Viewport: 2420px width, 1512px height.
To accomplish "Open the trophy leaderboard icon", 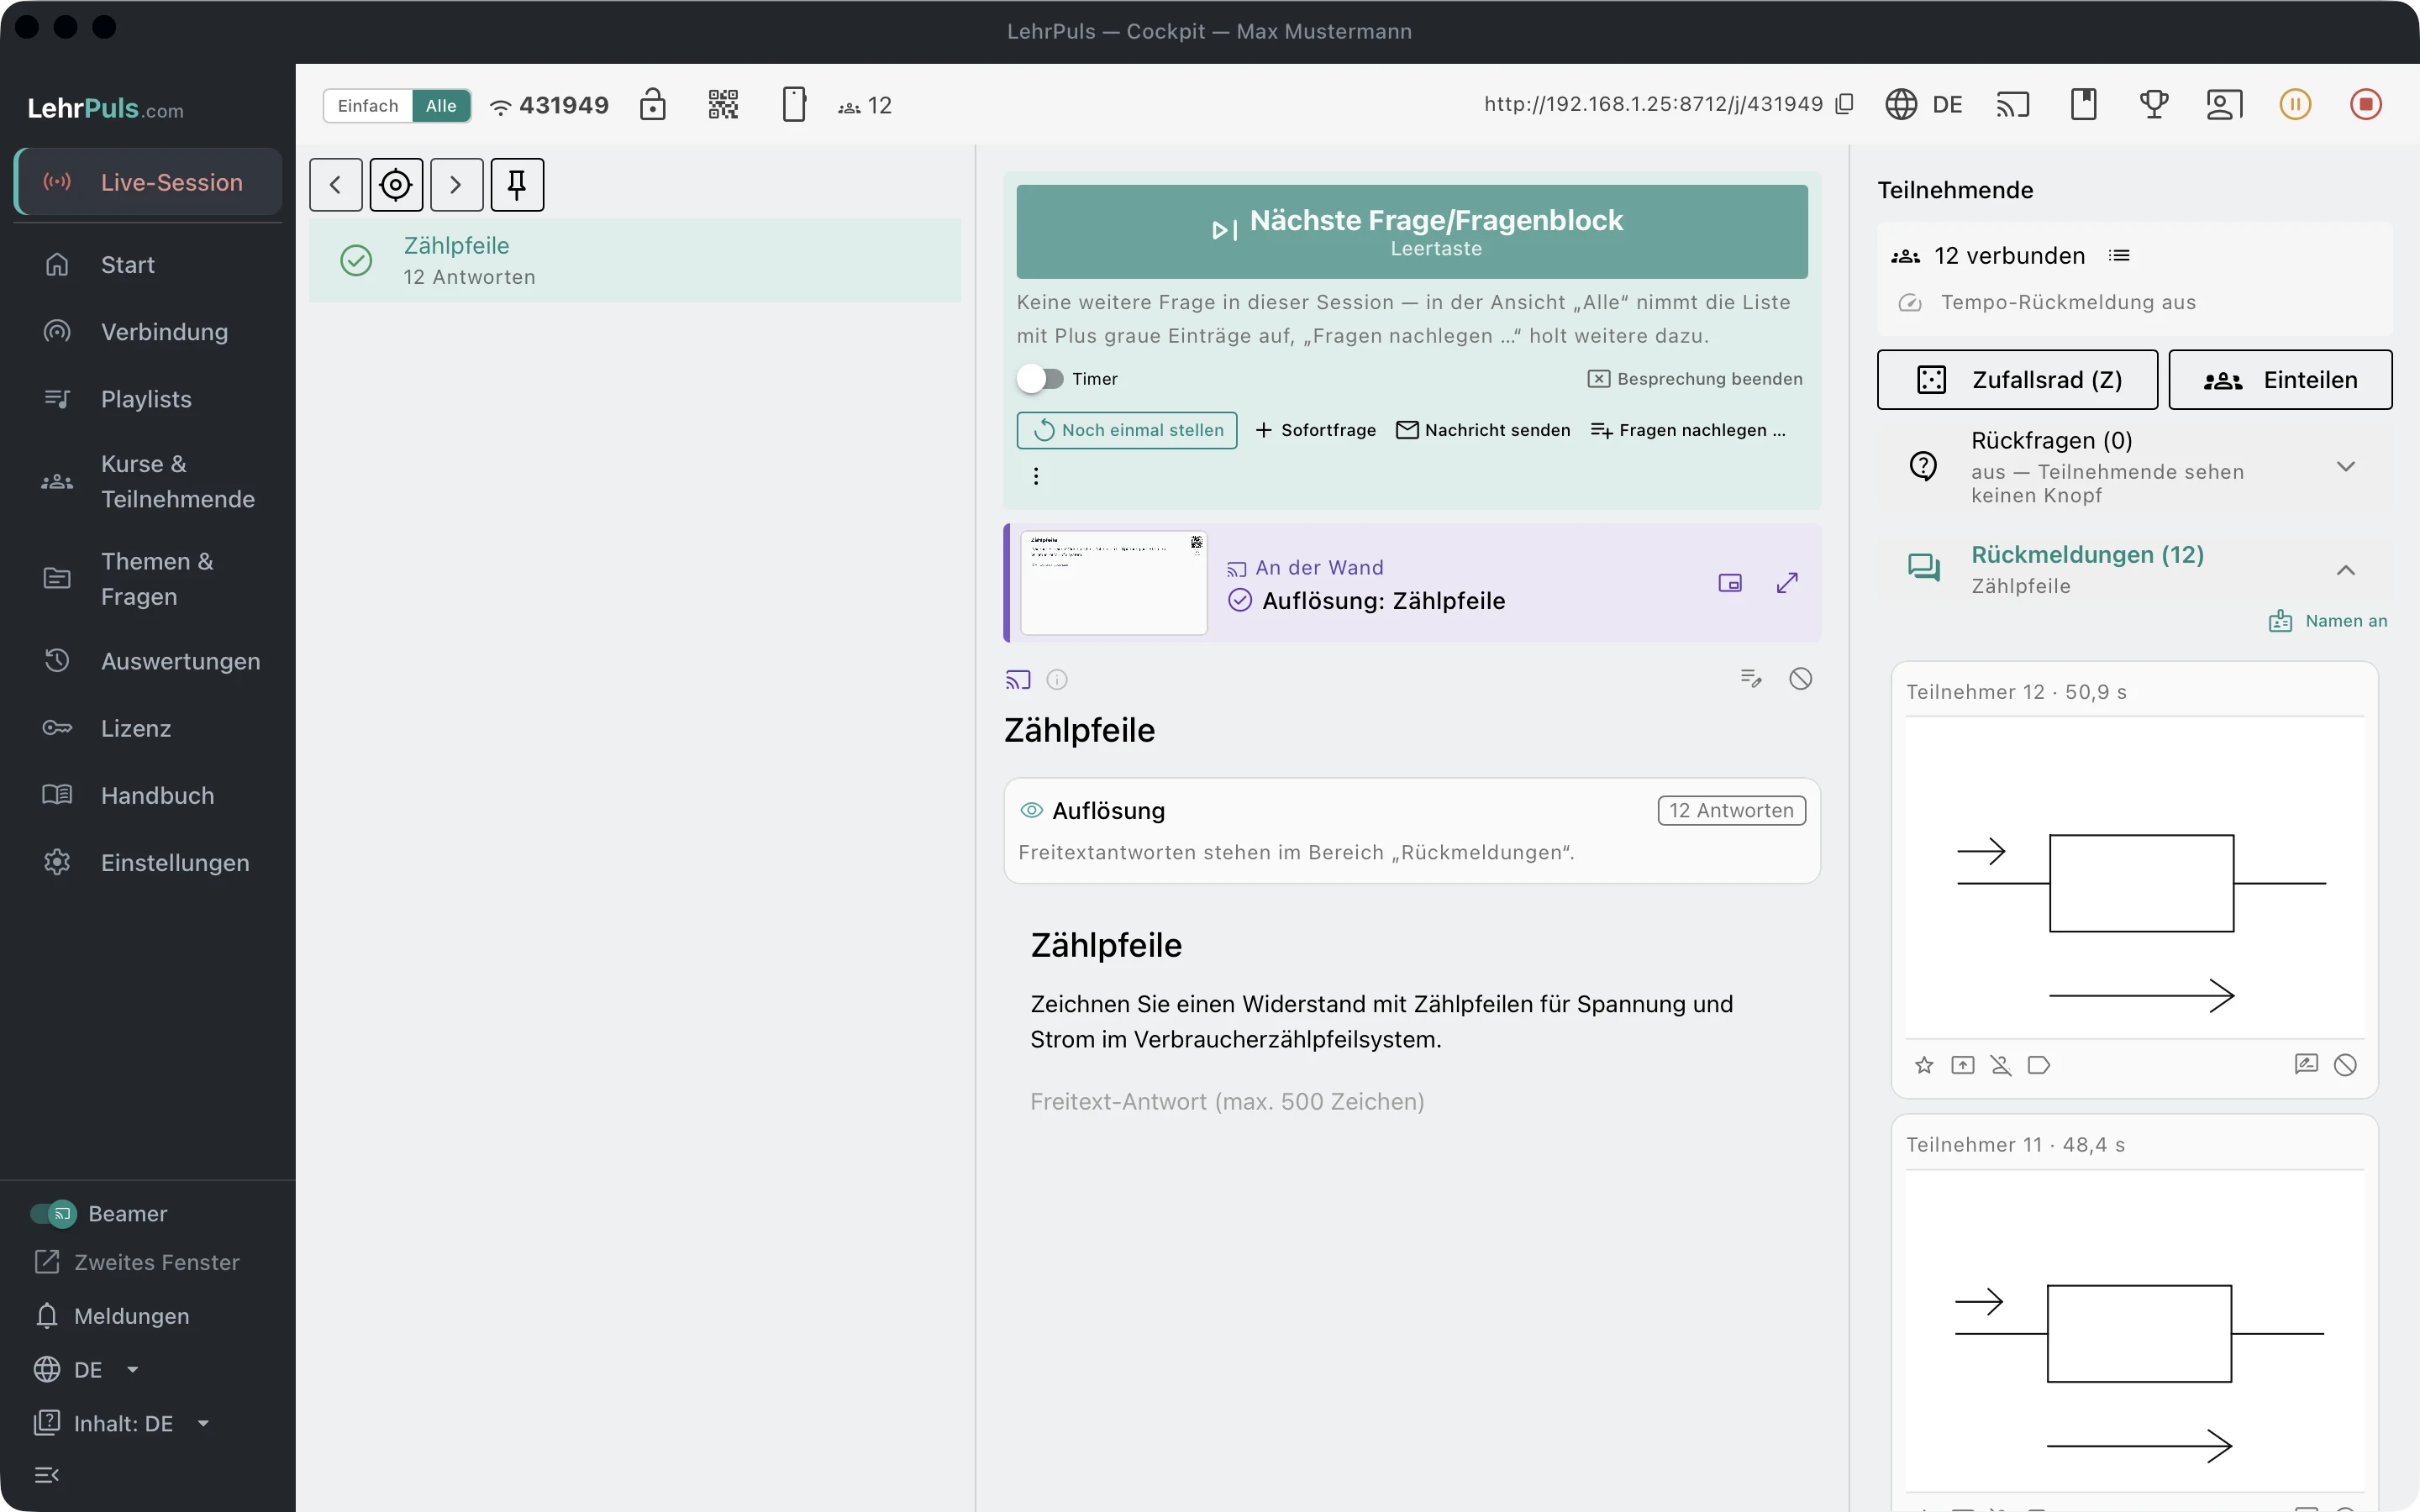I will coord(2154,104).
